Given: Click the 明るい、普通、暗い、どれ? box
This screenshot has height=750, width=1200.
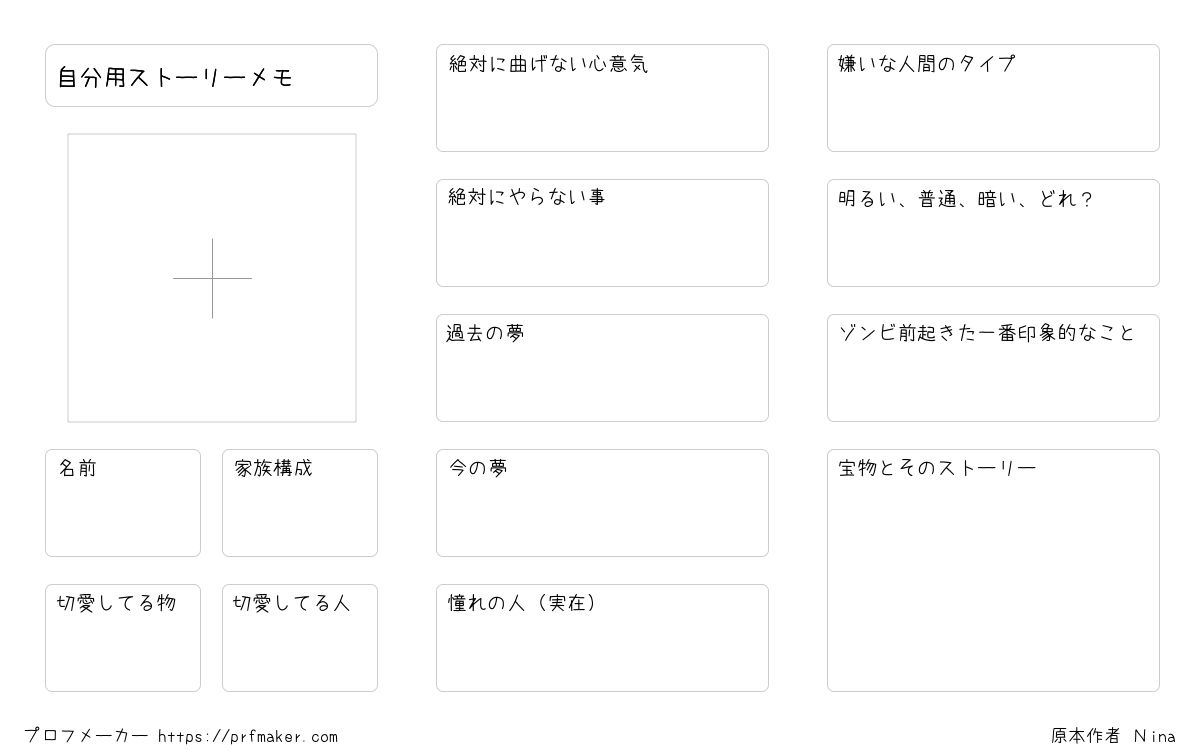Looking at the screenshot, I should tap(993, 233).
